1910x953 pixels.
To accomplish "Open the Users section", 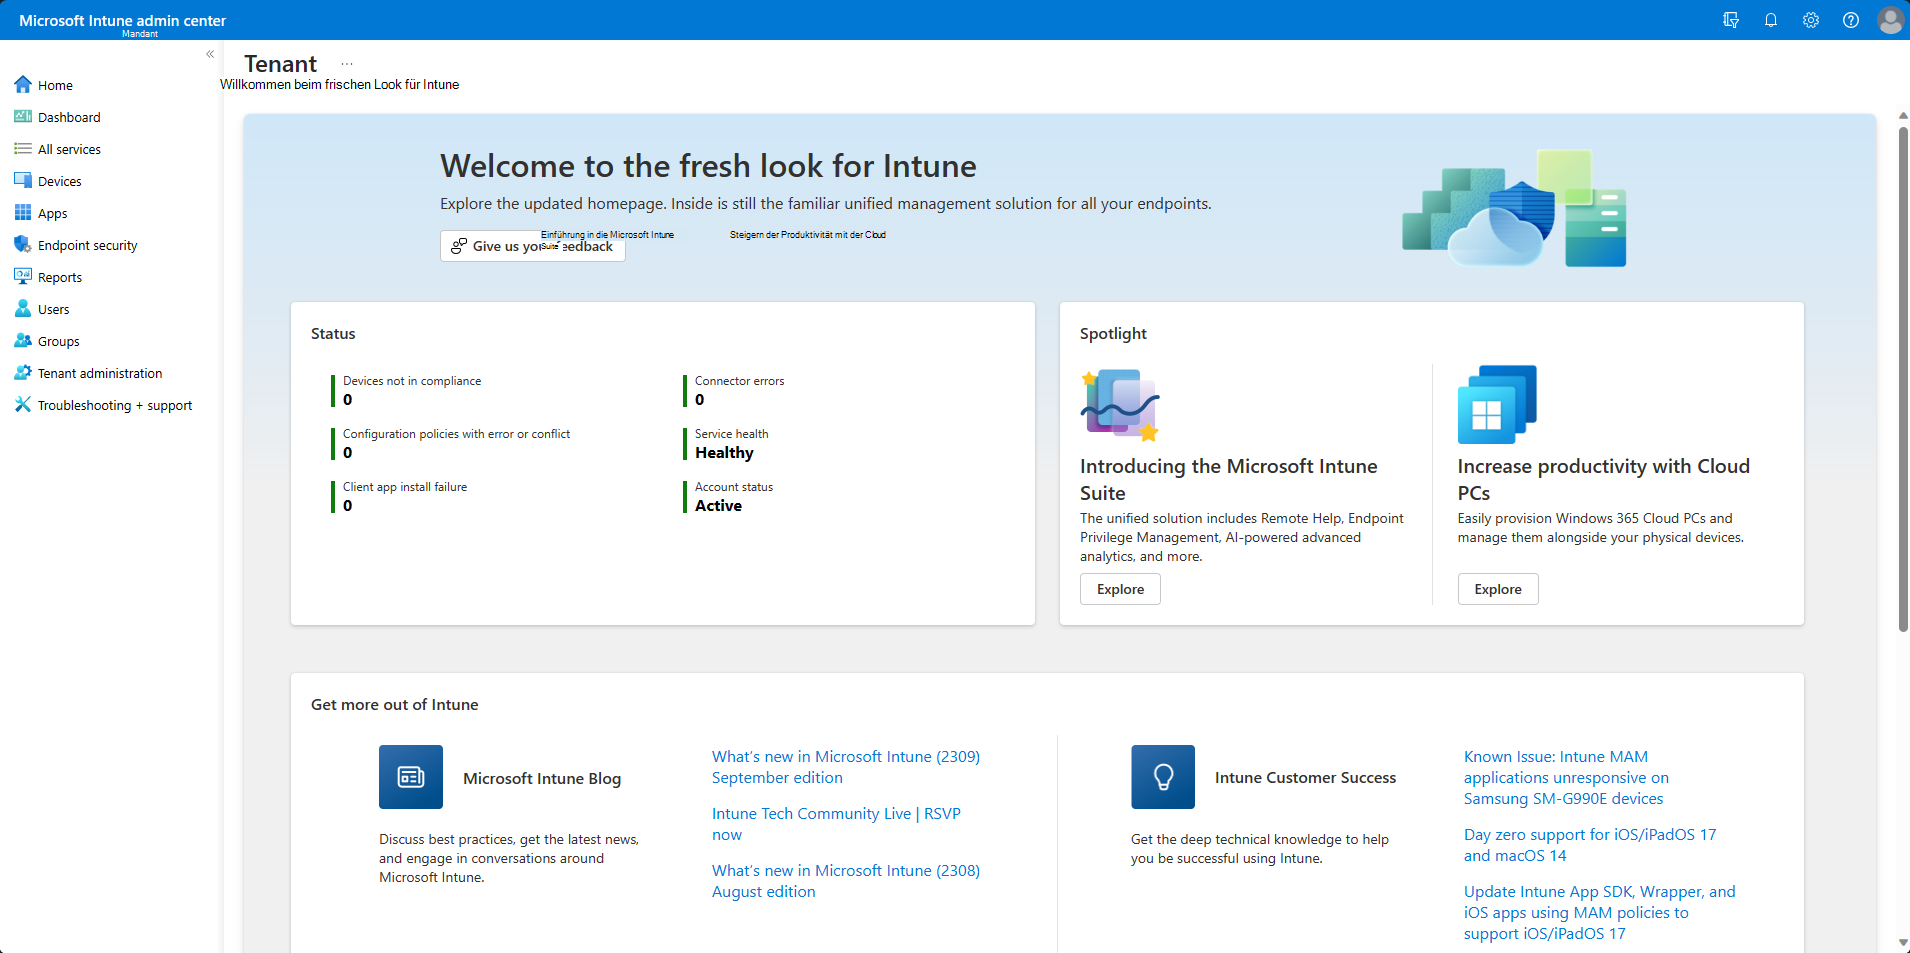I will pyautogui.click(x=55, y=309).
